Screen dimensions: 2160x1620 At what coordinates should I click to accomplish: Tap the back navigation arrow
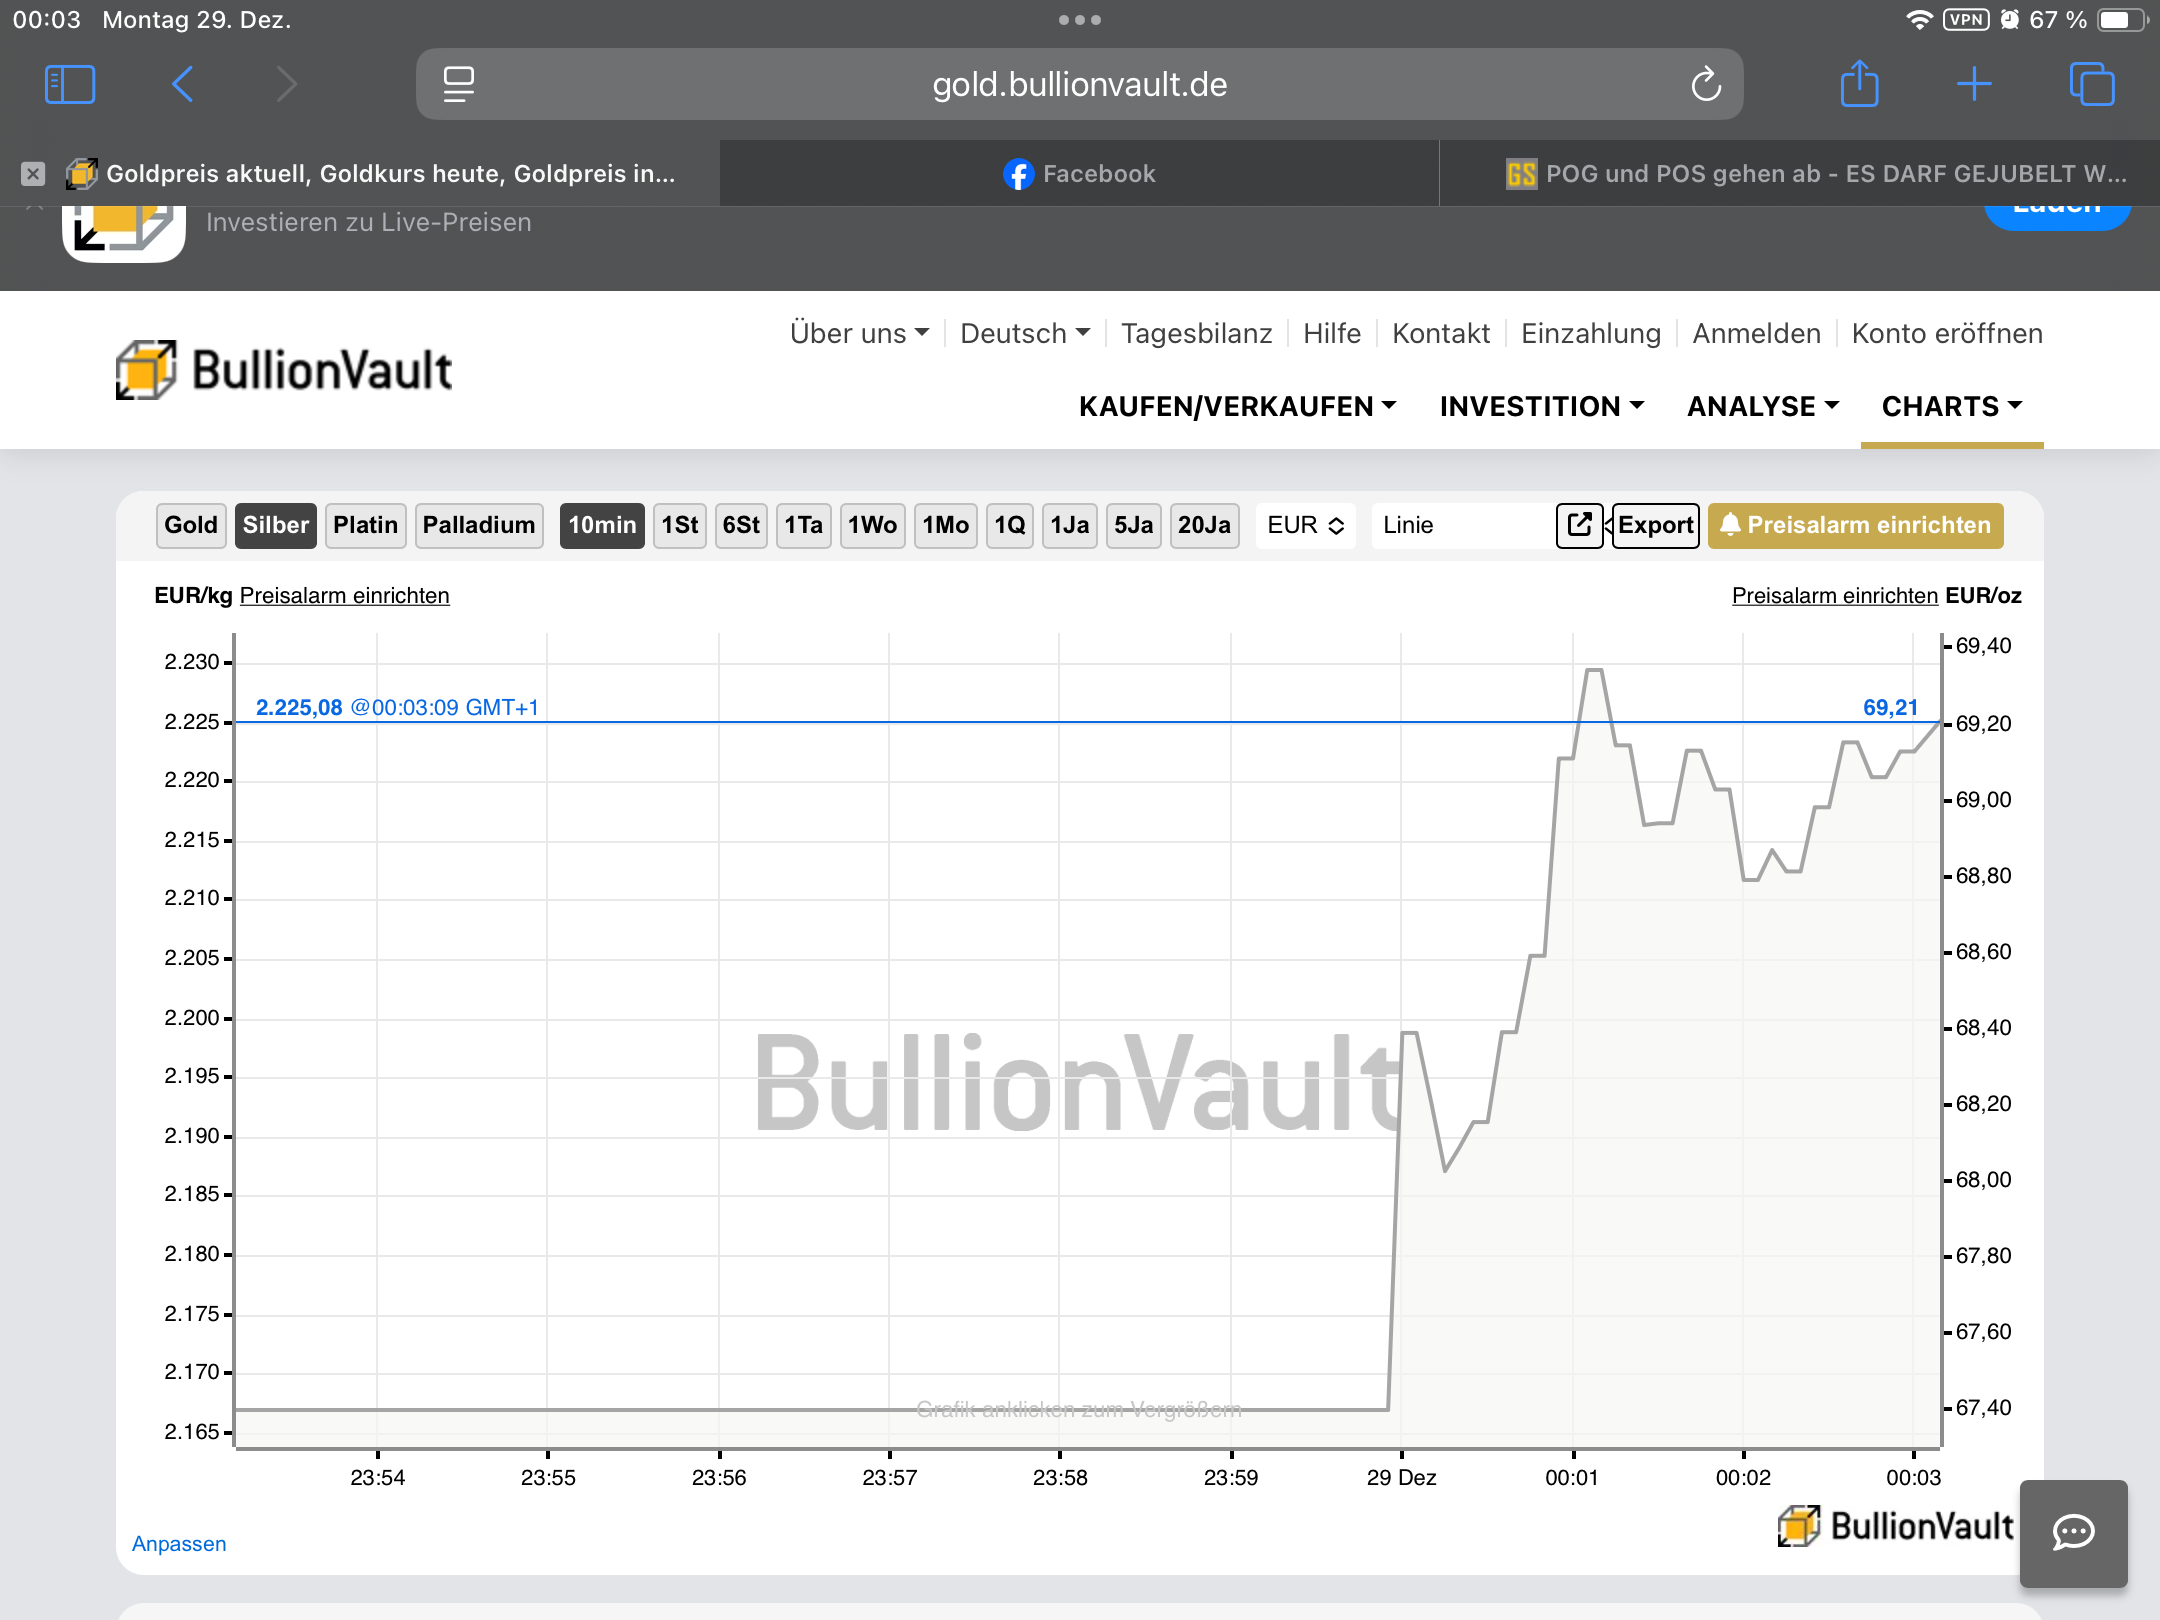click(183, 85)
